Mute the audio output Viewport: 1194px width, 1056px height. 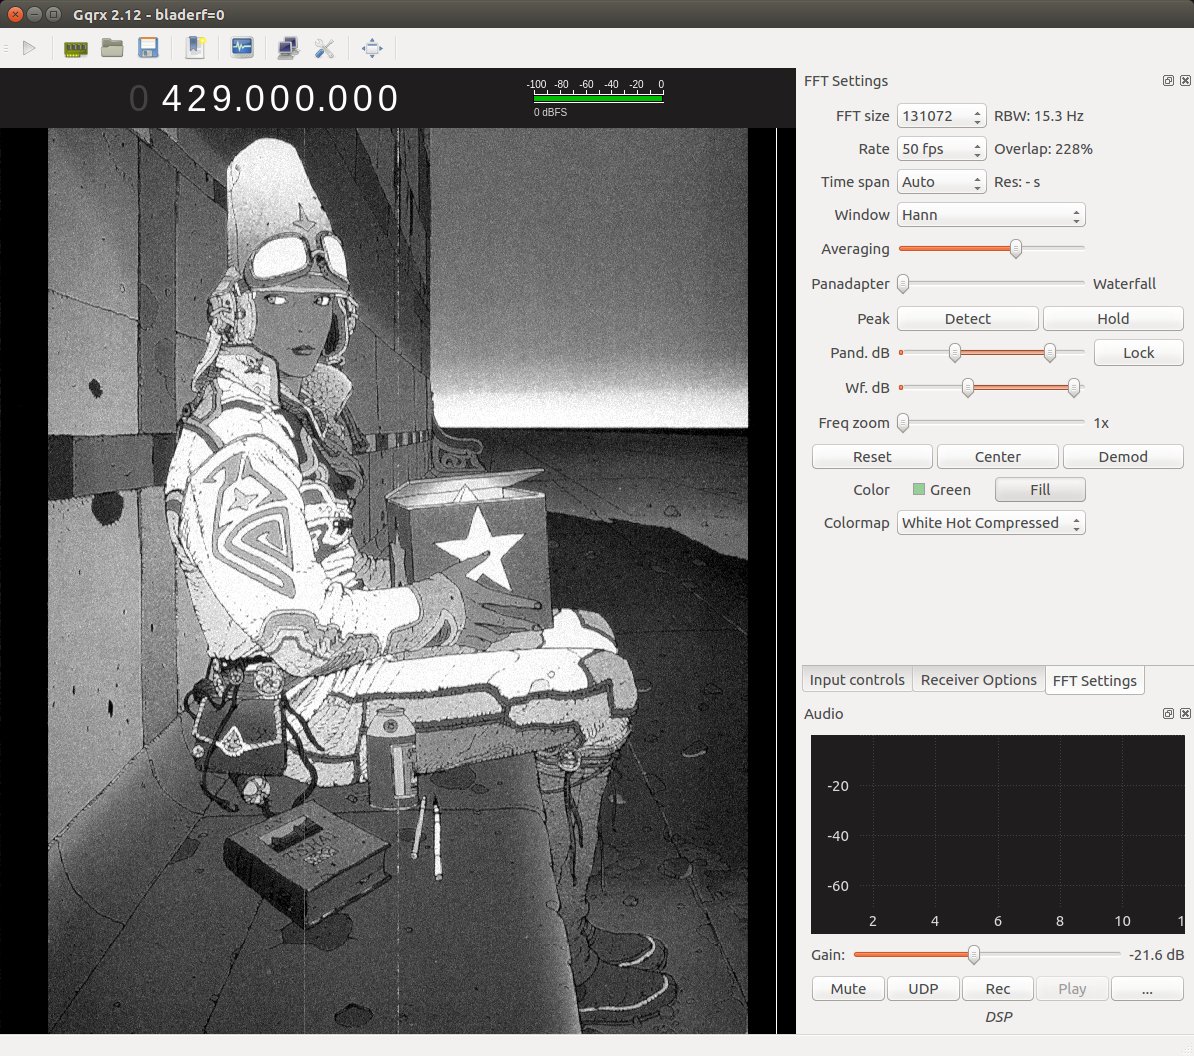tap(848, 988)
